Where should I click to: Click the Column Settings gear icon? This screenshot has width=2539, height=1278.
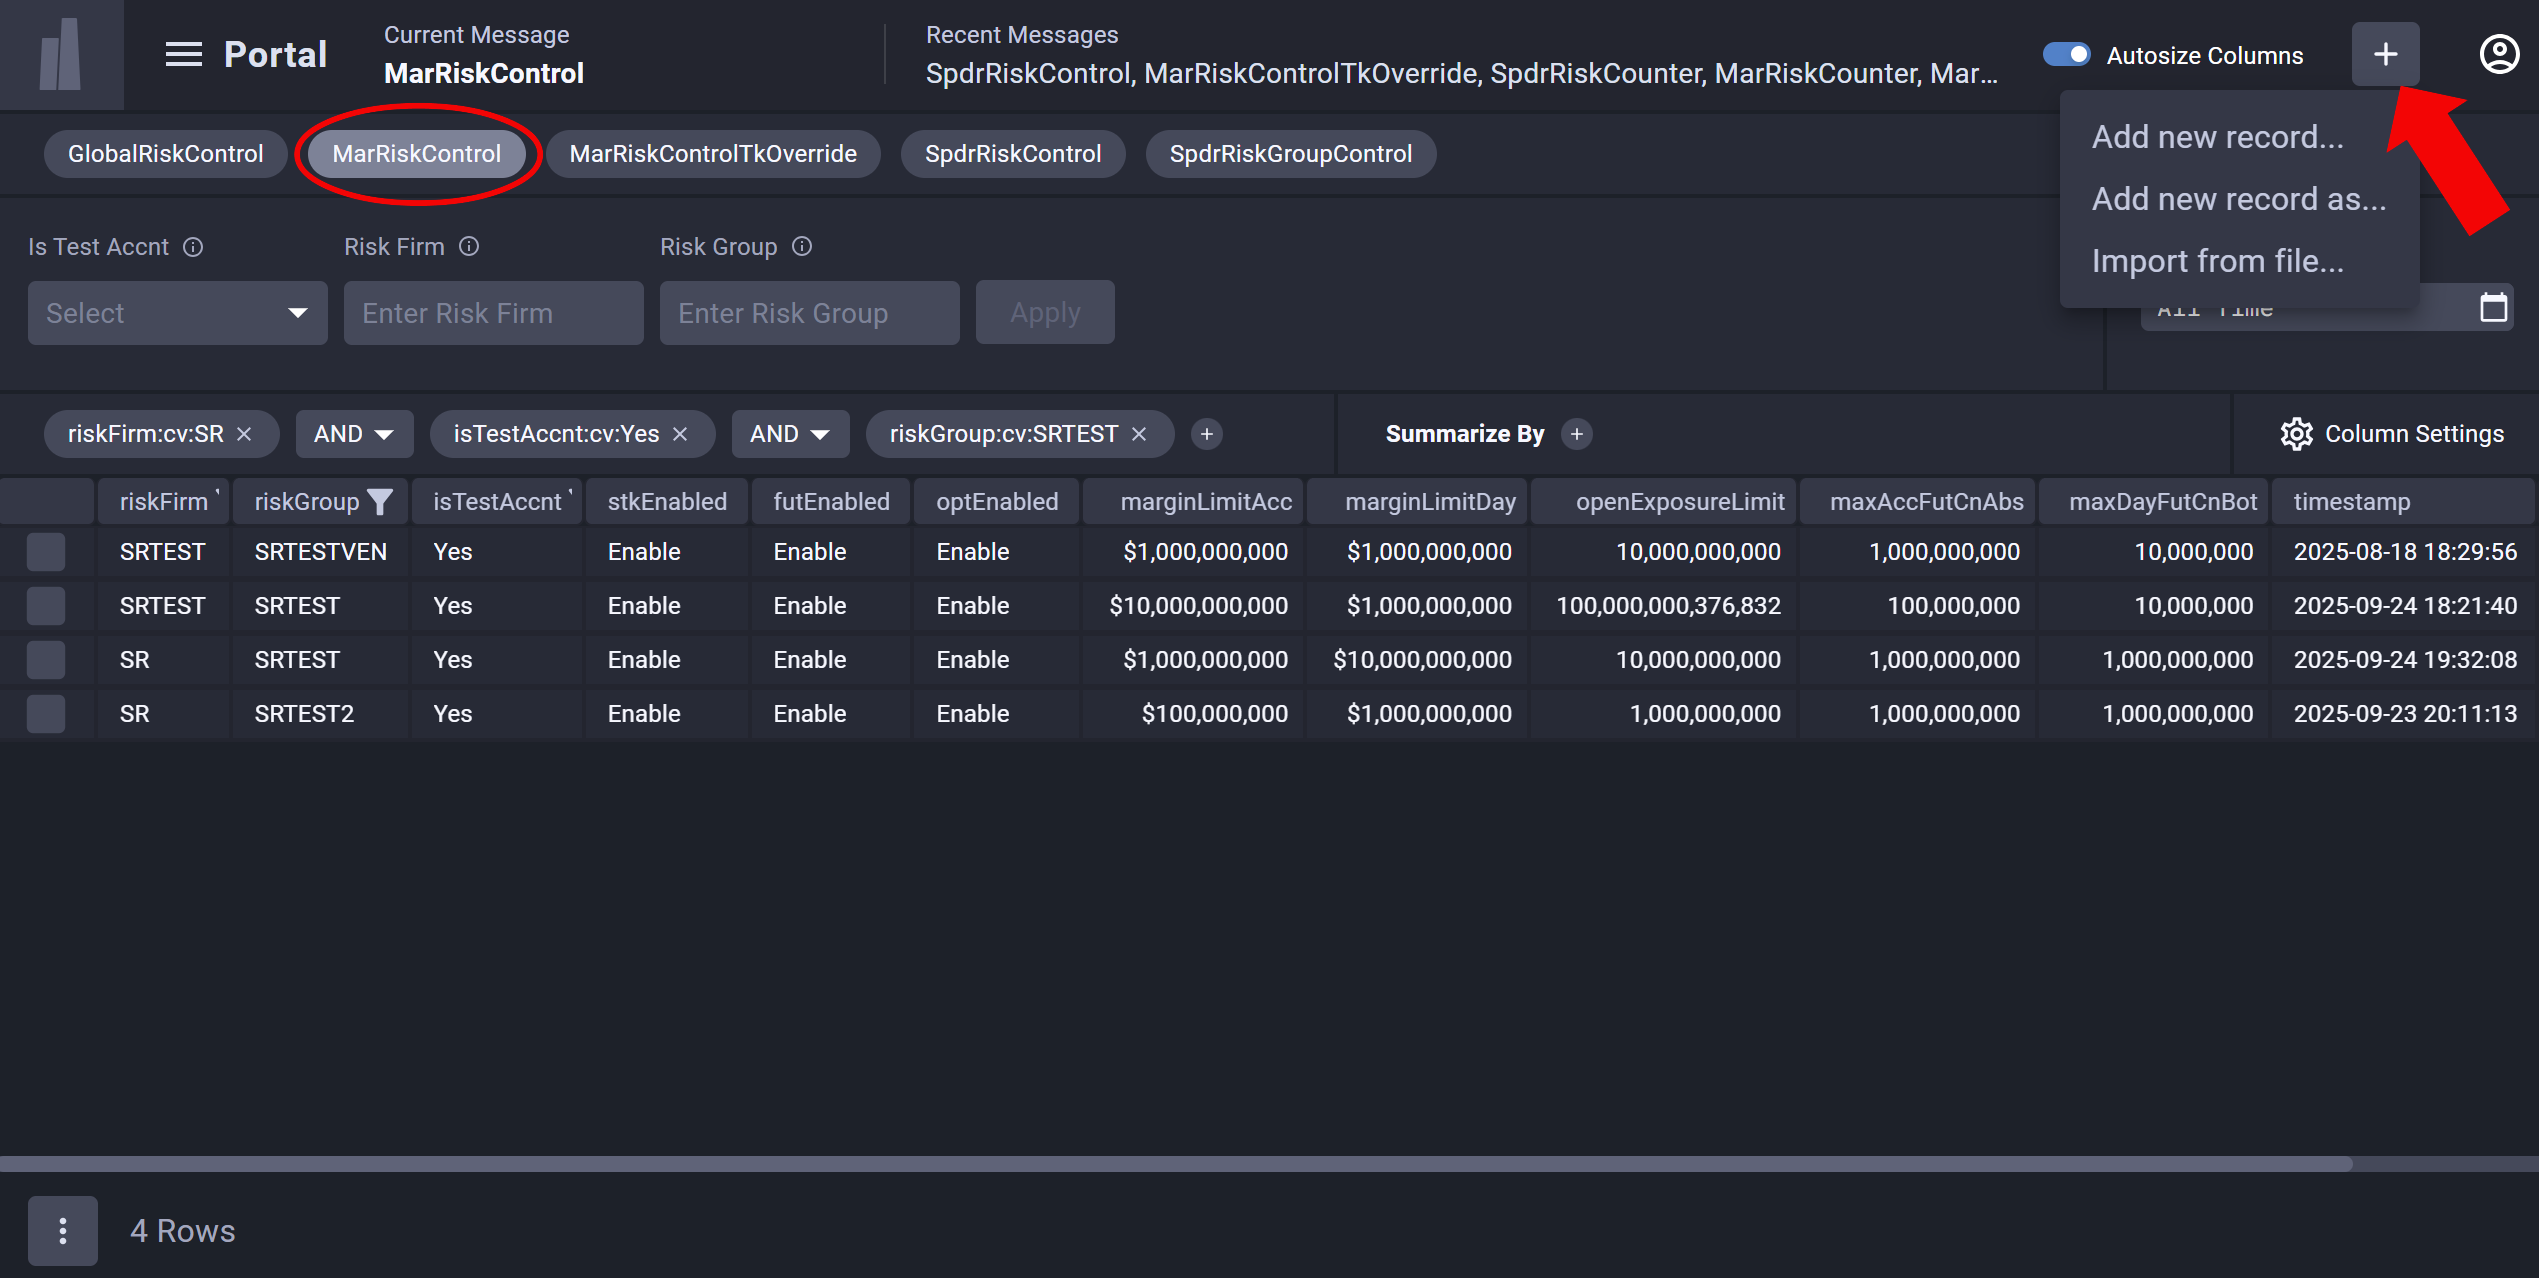(x=2296, y=434)
